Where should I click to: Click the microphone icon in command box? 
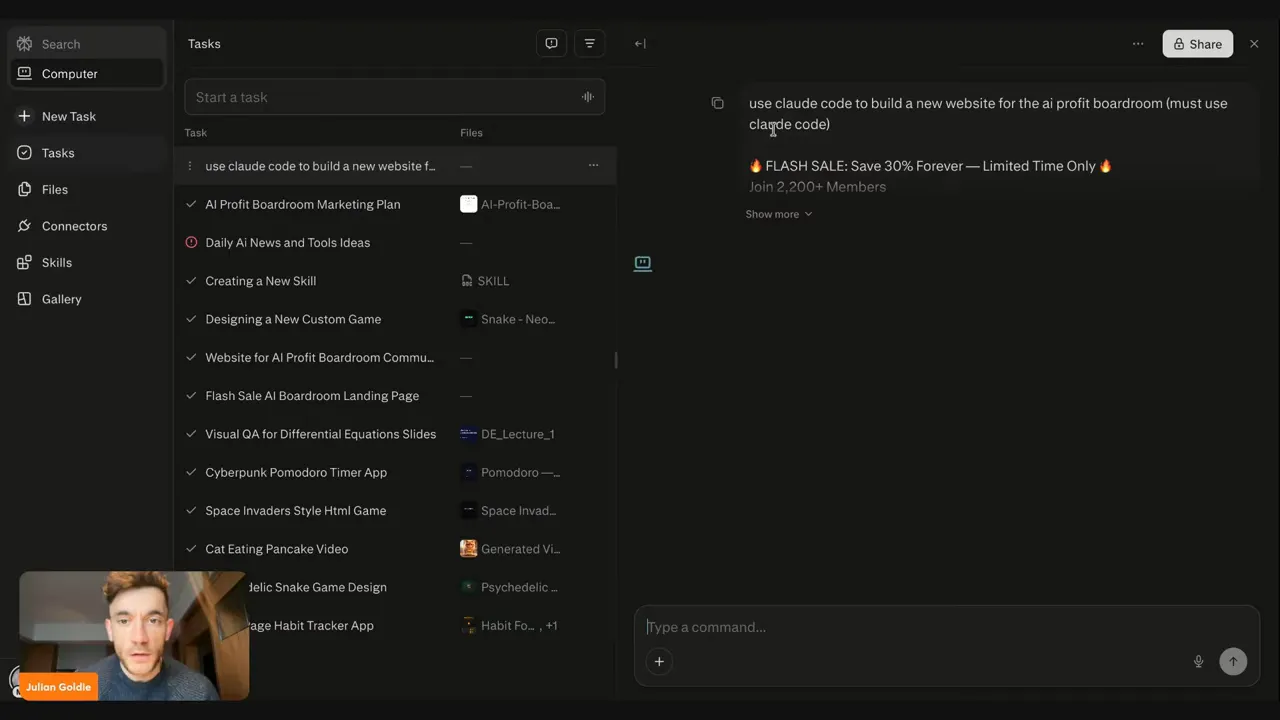(1198, 661)
